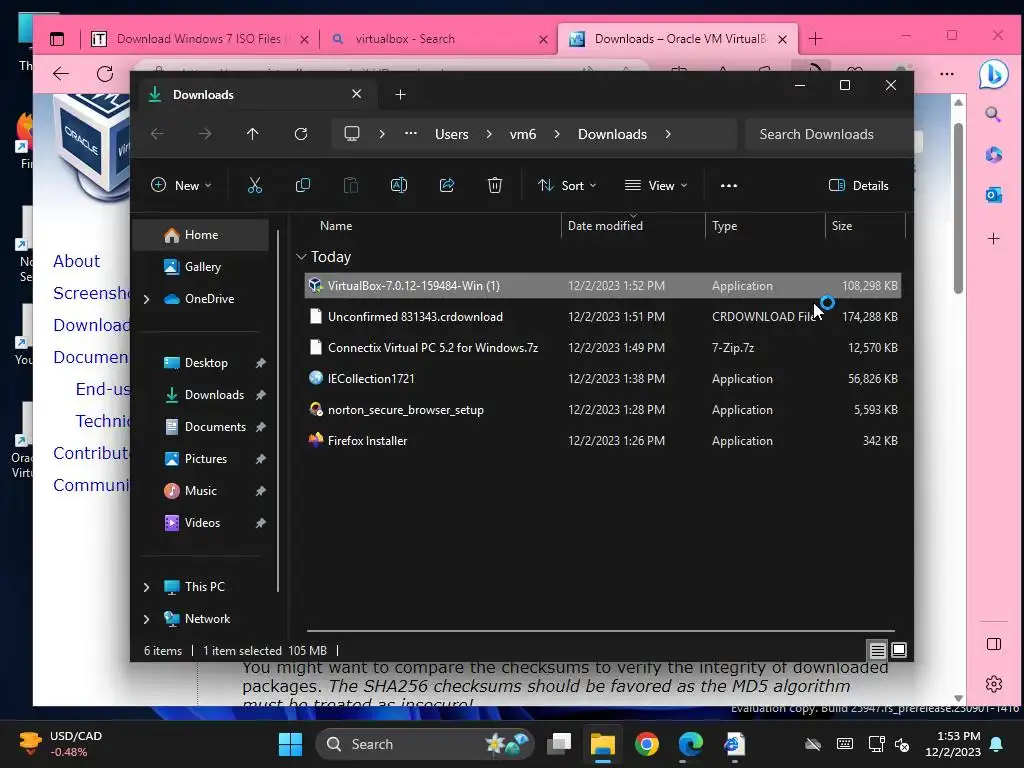Select the Downloads – Oracle VM VirtualBox tab
Viewport: 1024px width, 768px height.
tap(677, 39)
